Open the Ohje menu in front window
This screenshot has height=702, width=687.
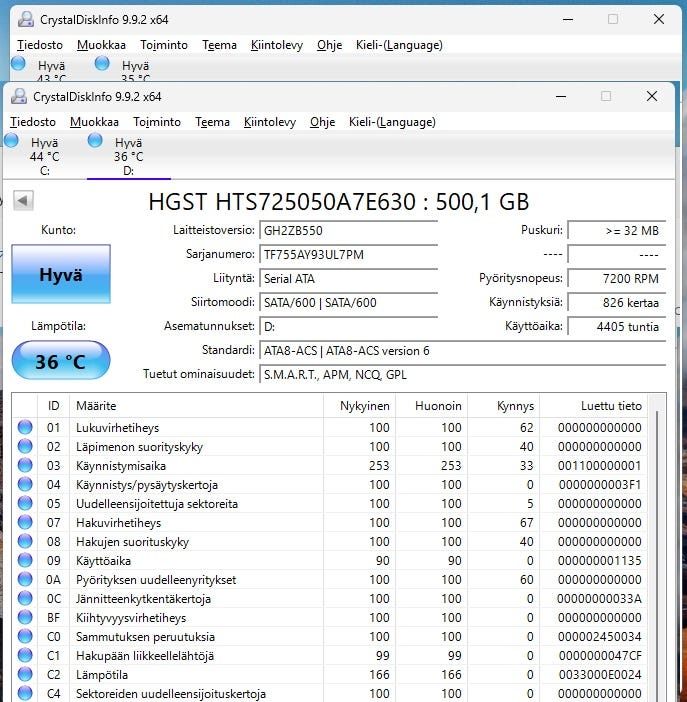[322, 122]
